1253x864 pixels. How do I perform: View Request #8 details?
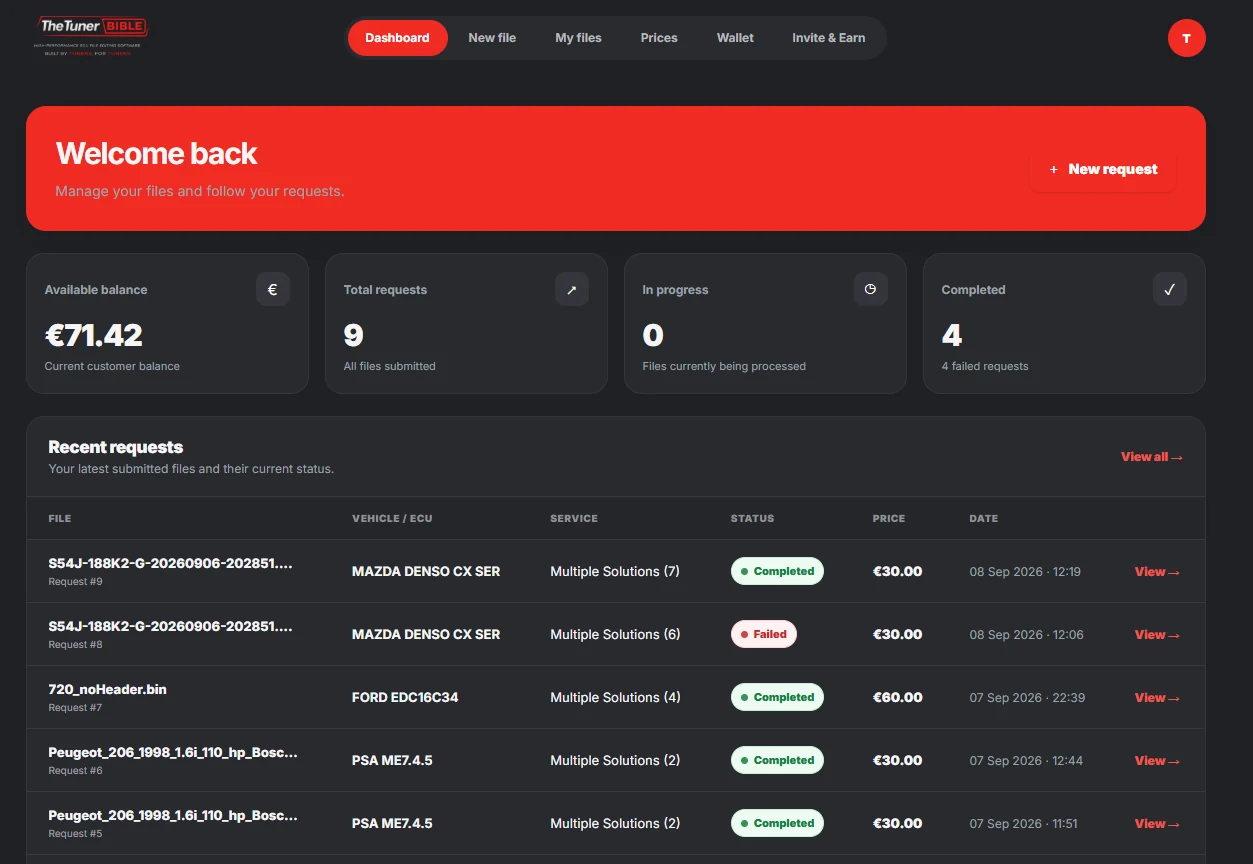coord(1157,635)
